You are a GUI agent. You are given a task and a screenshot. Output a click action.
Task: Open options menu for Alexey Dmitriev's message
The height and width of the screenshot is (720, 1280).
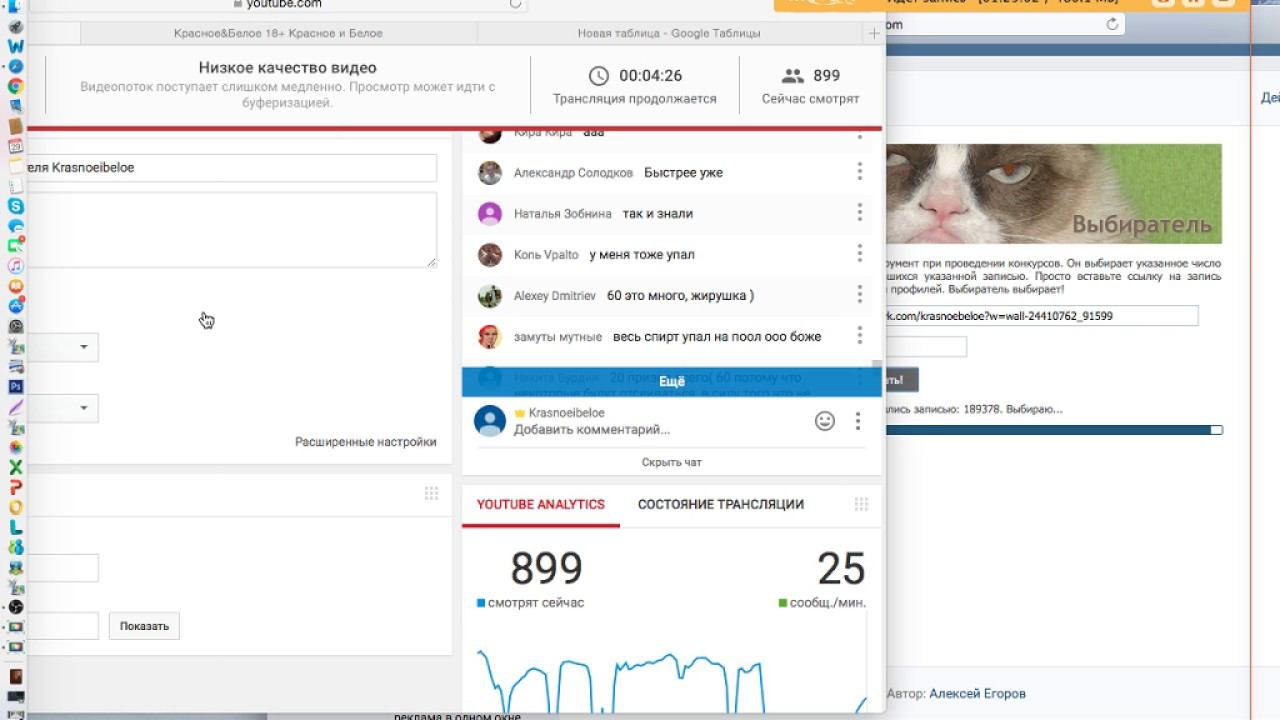click(x=859, y=295)
